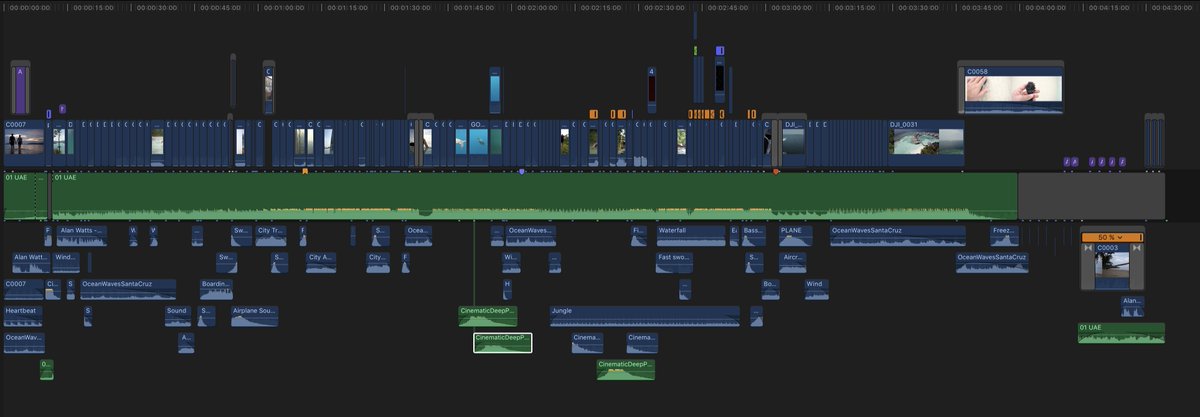Image resolution: width=1200 pixels, height=417 pixels.
Task: Select the PLANE audio clip
Action: click(795, 235)
